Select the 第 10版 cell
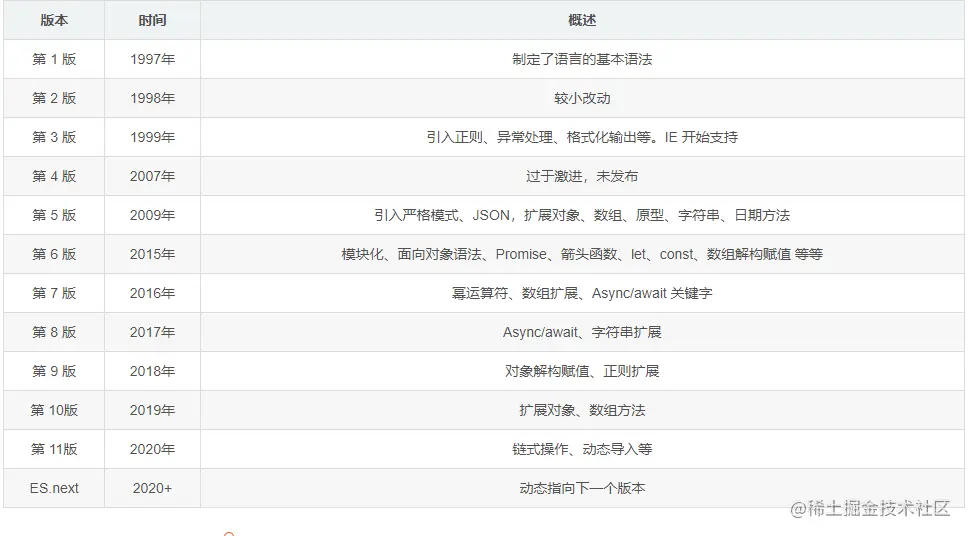This screenshot has height=536, width=968. 54,410
